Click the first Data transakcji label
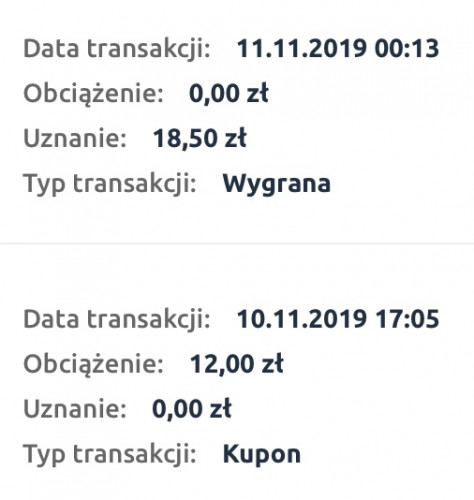 click(x=117, y=49)
